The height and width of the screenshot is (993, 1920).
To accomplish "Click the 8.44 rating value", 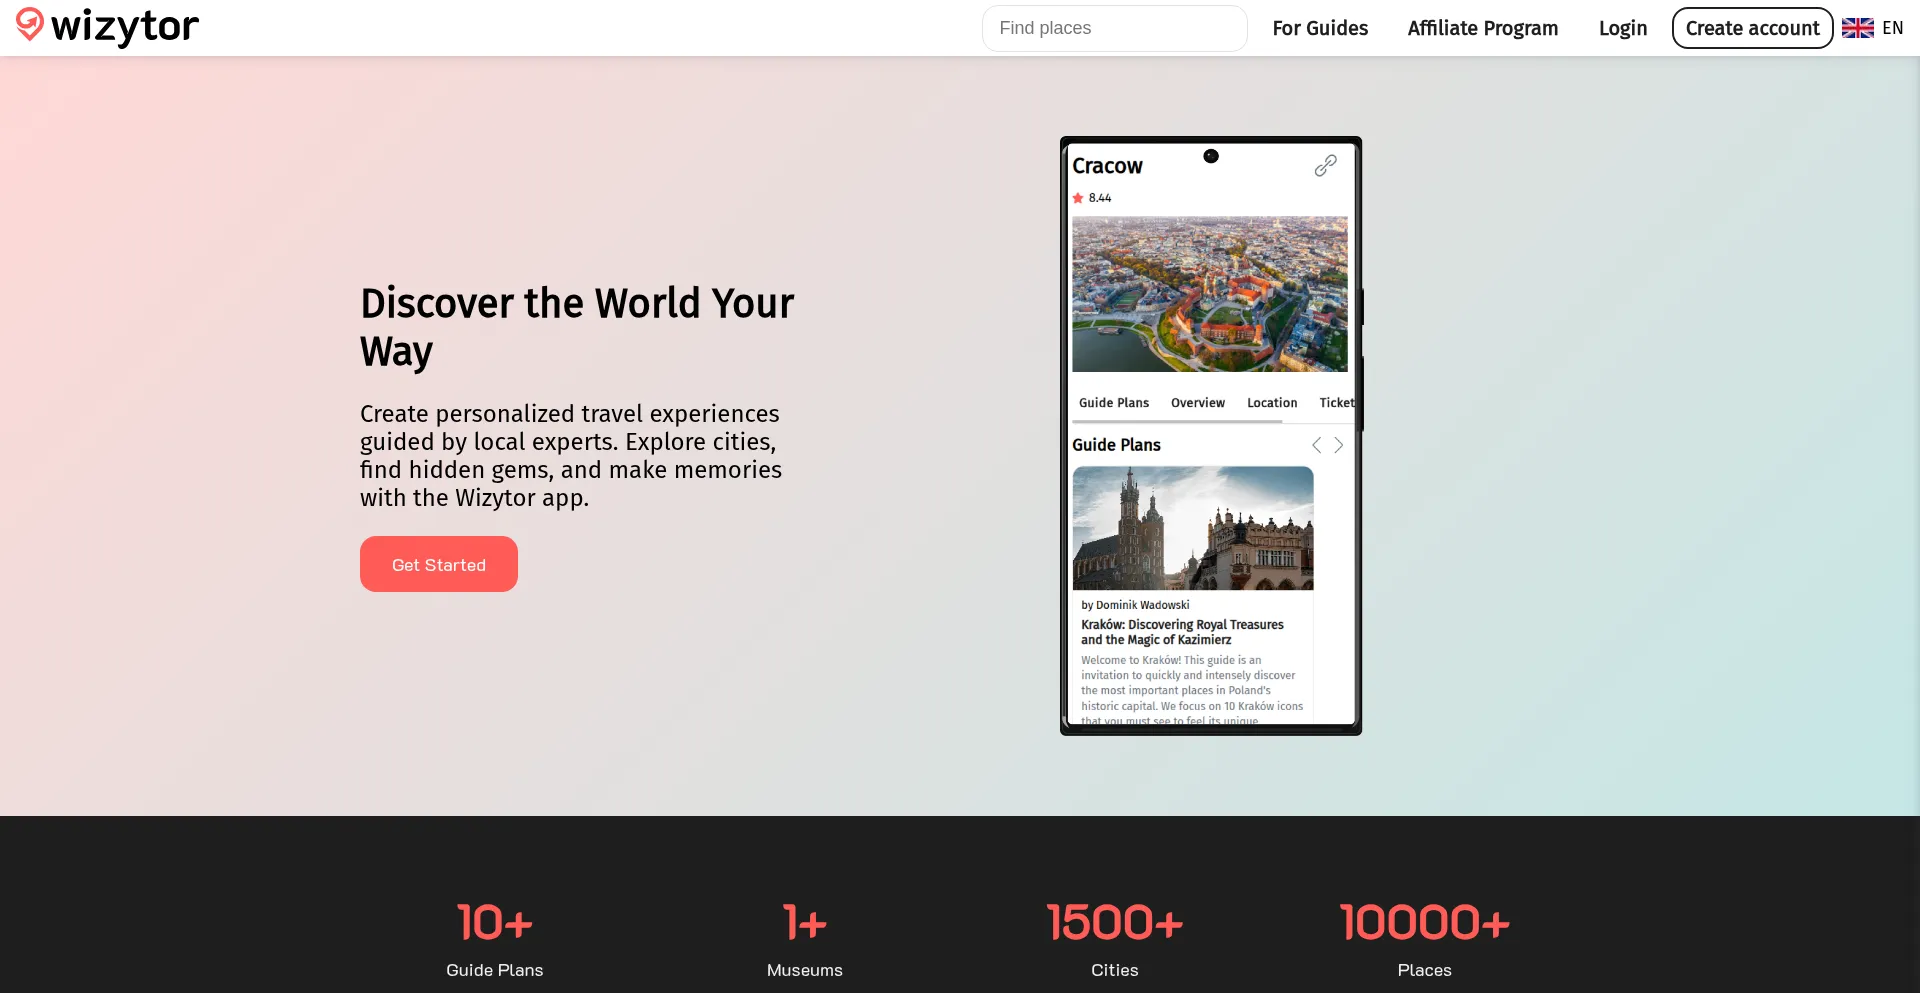I will click(1100, 198).
